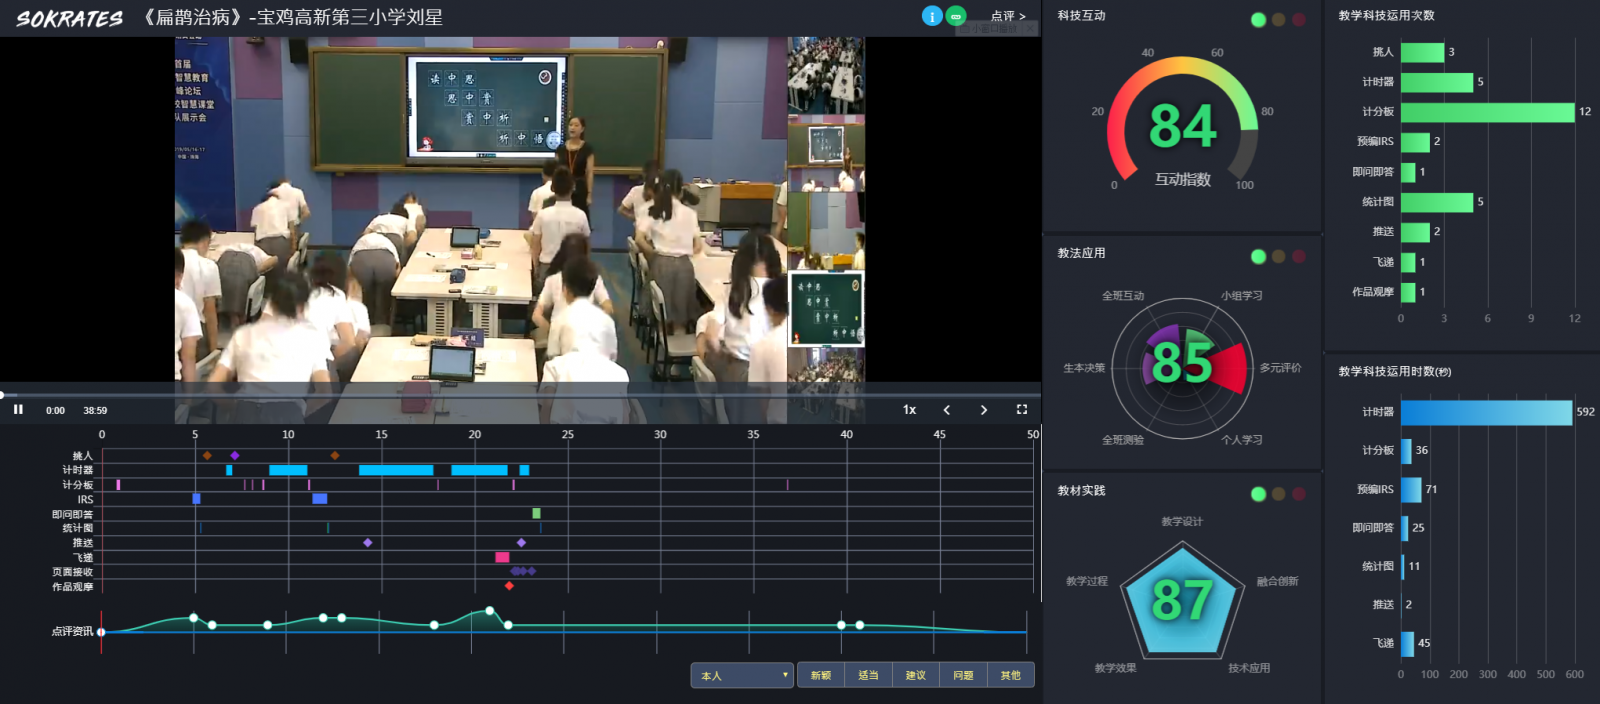Click the green chat bubble icon
This screenshot has height=704, width=1600.
956,16
